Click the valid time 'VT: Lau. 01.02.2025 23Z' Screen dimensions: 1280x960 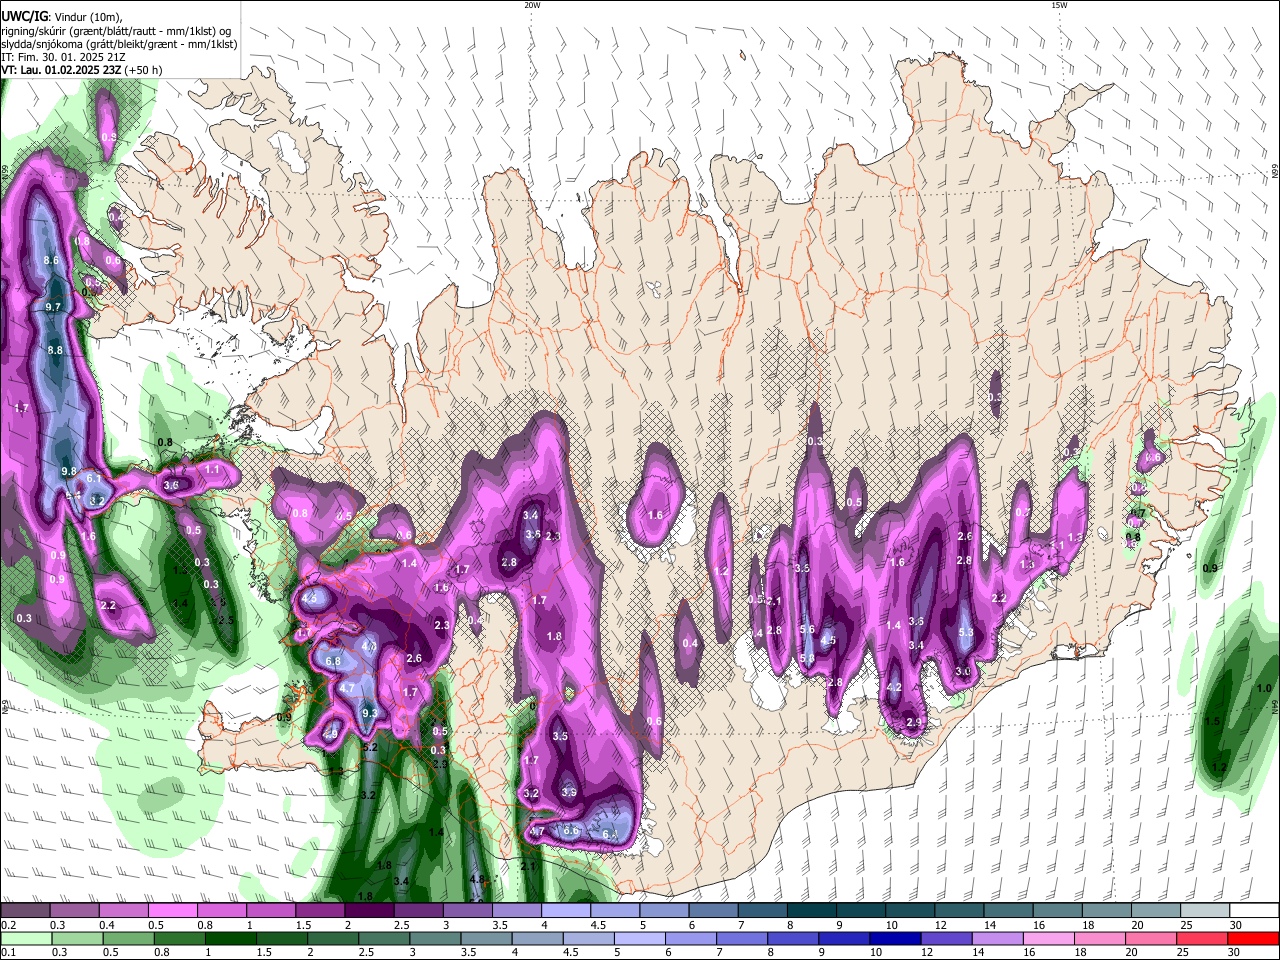[x=61, y=70]
